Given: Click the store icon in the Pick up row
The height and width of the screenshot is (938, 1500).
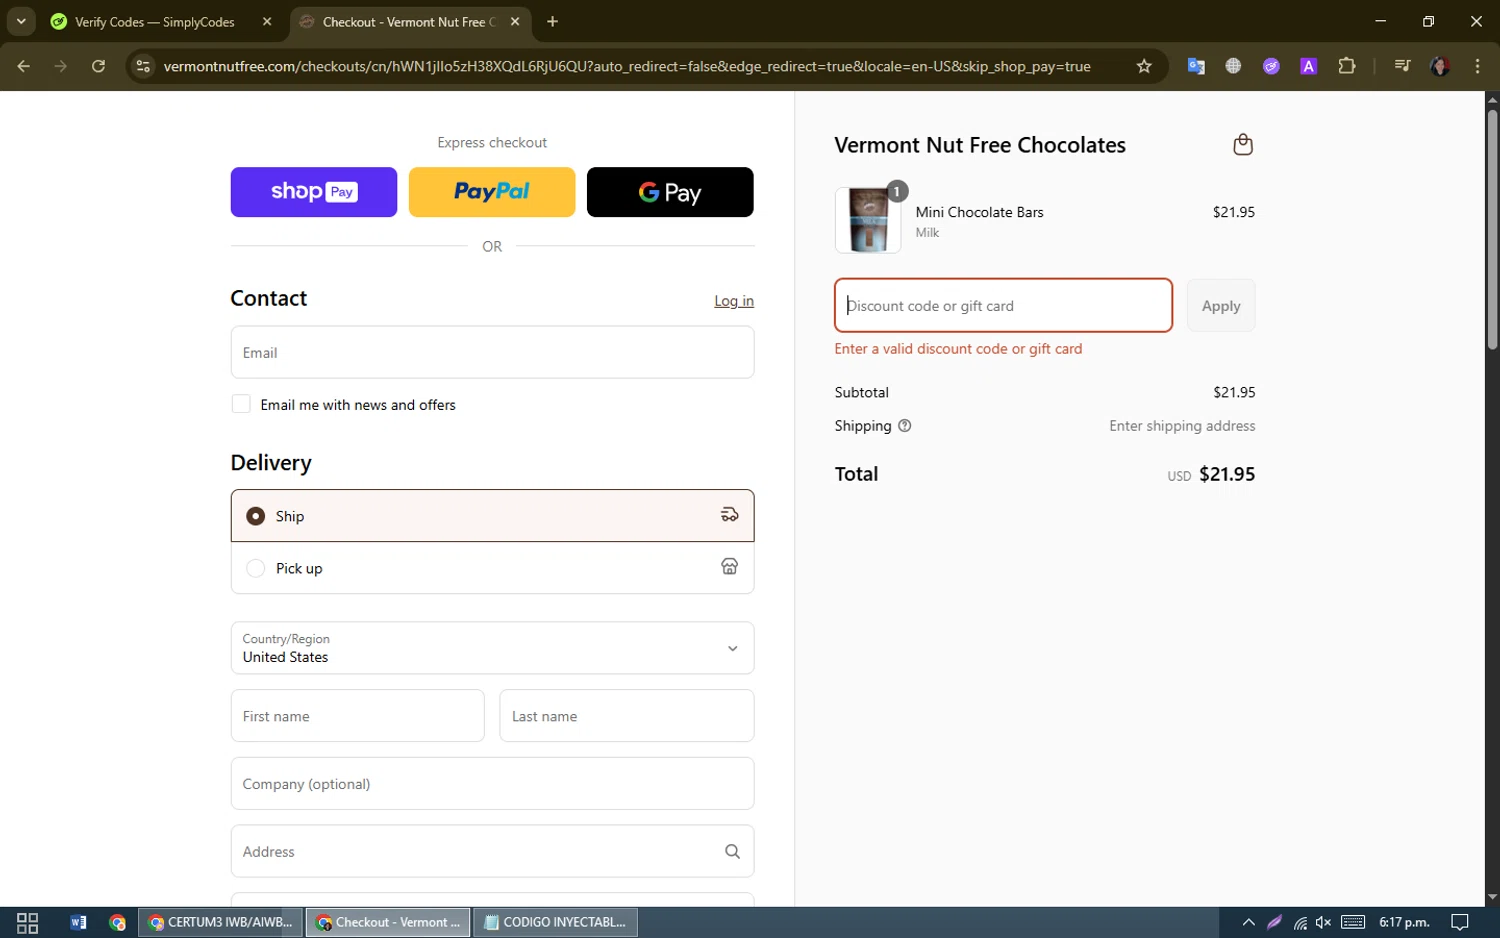Looking at the screenshot, I should 730,567.
